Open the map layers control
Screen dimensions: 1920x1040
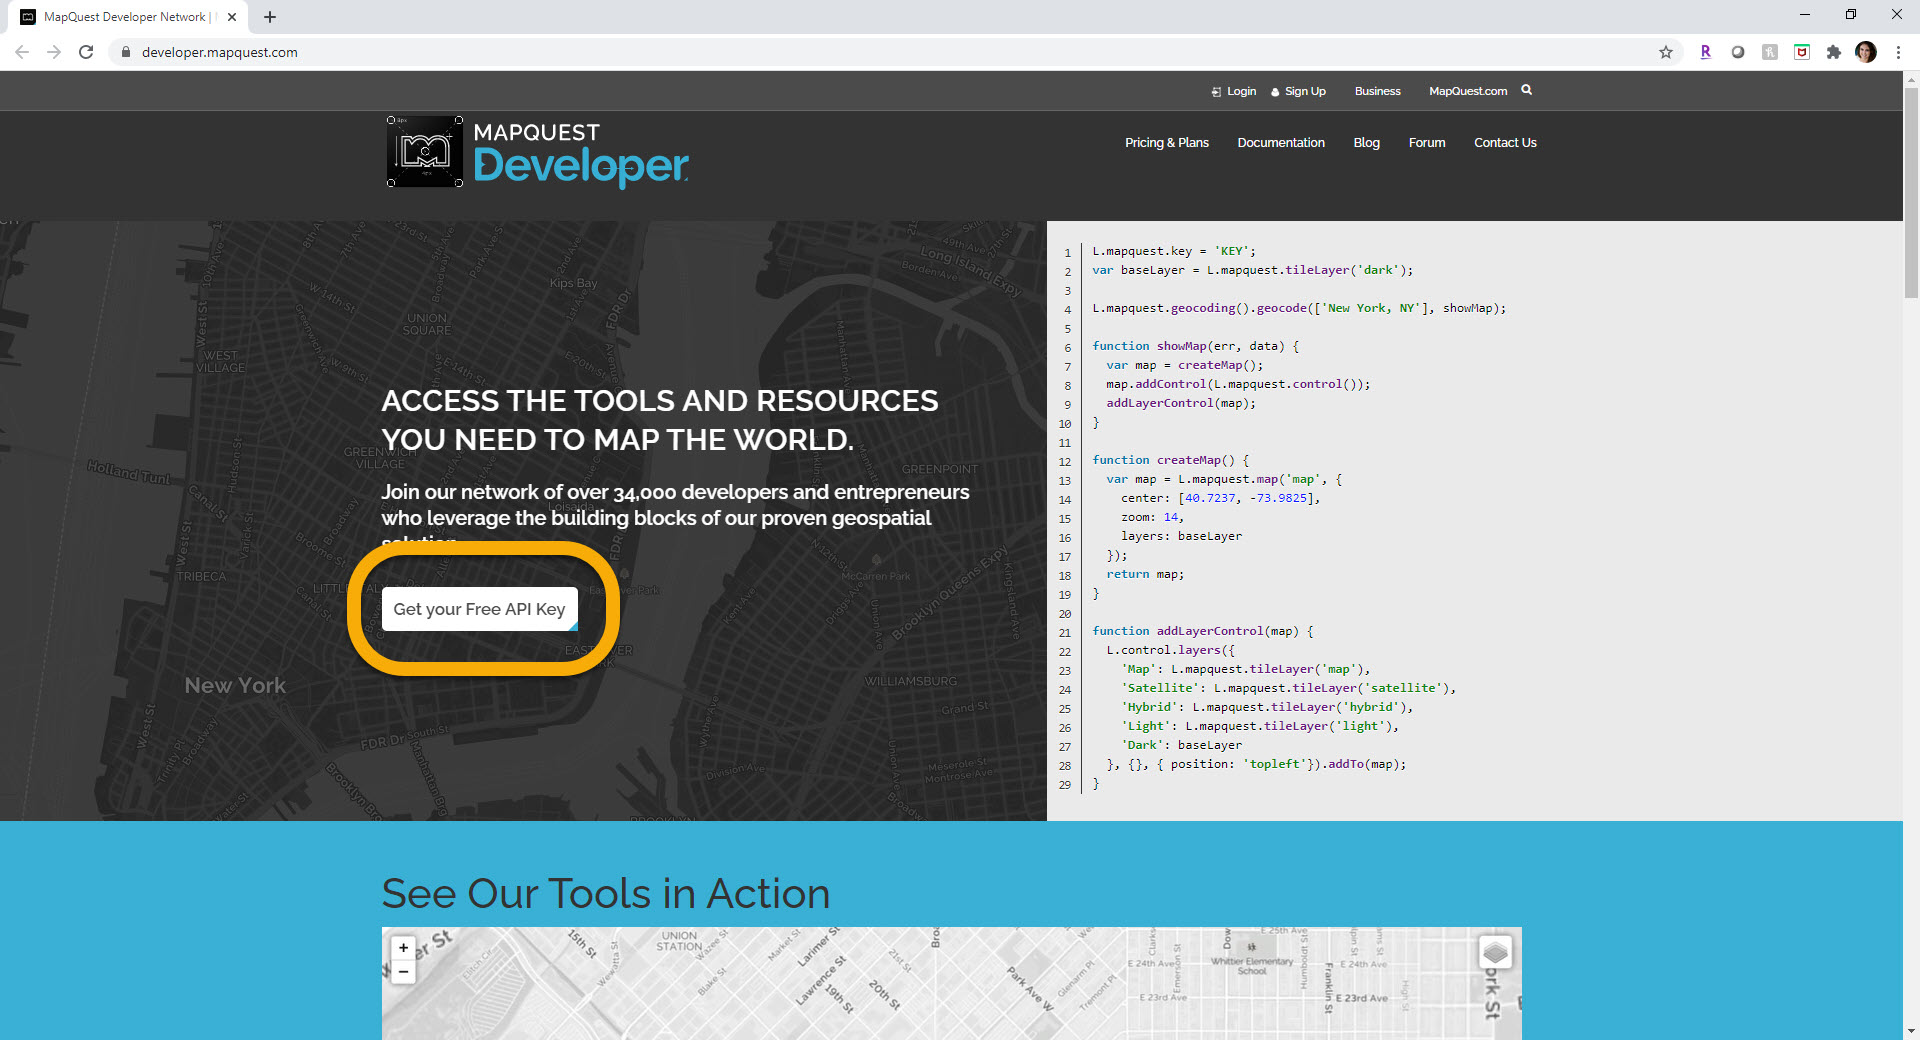click(1495, 952)
